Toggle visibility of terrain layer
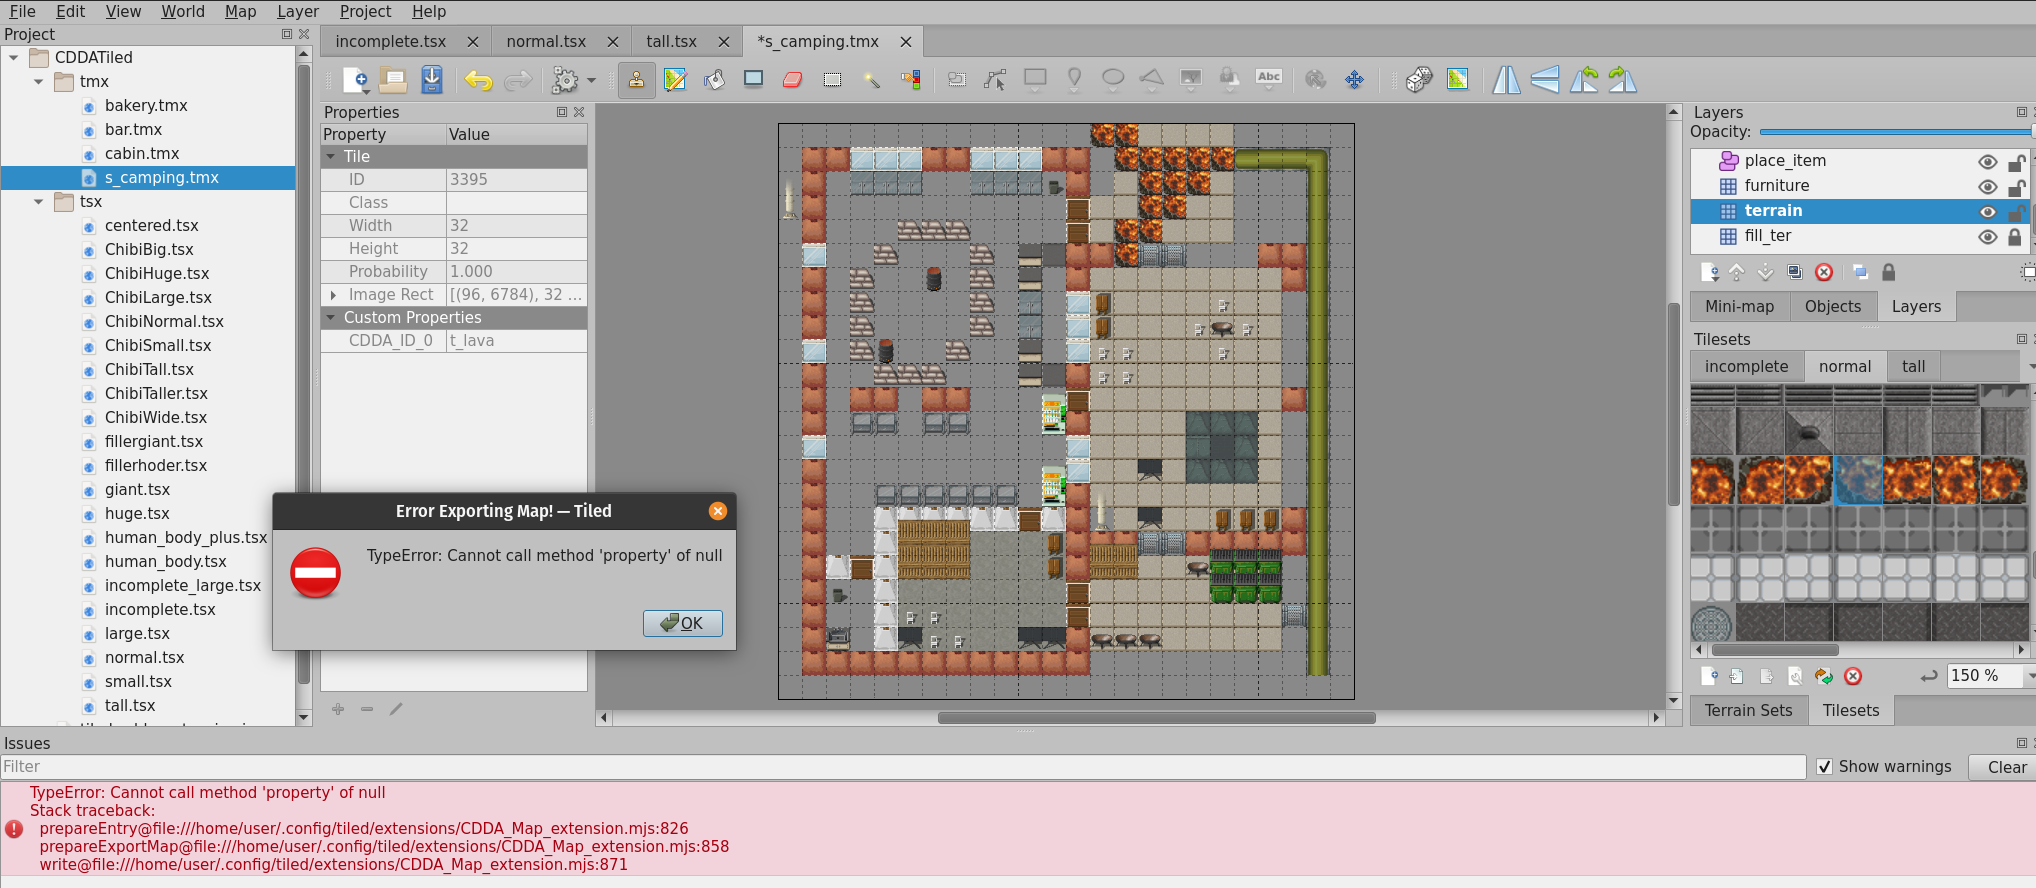Image resolution: width=2036 pixels, height=888 pixels. [x=1987, y=212]
